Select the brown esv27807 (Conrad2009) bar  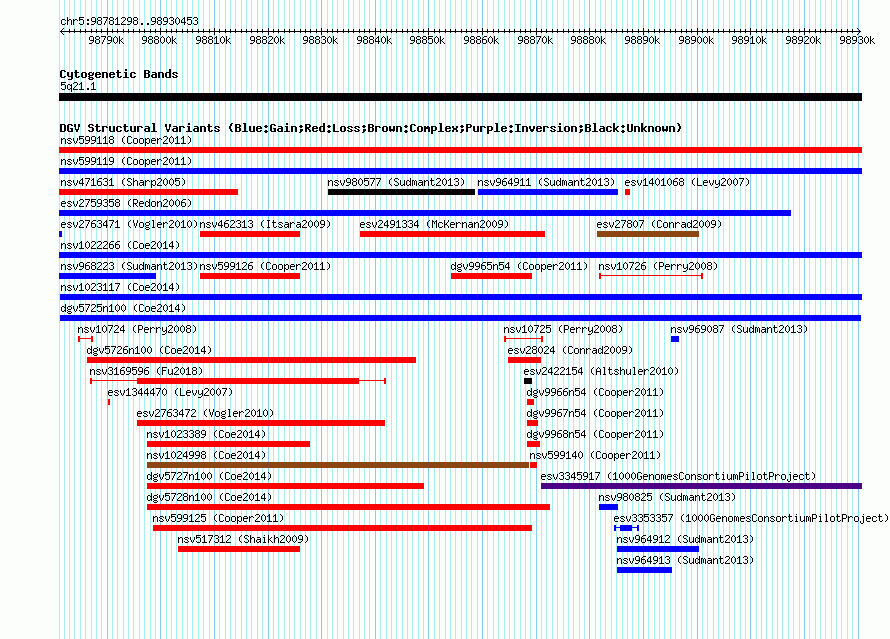click(x=648, y=234)
